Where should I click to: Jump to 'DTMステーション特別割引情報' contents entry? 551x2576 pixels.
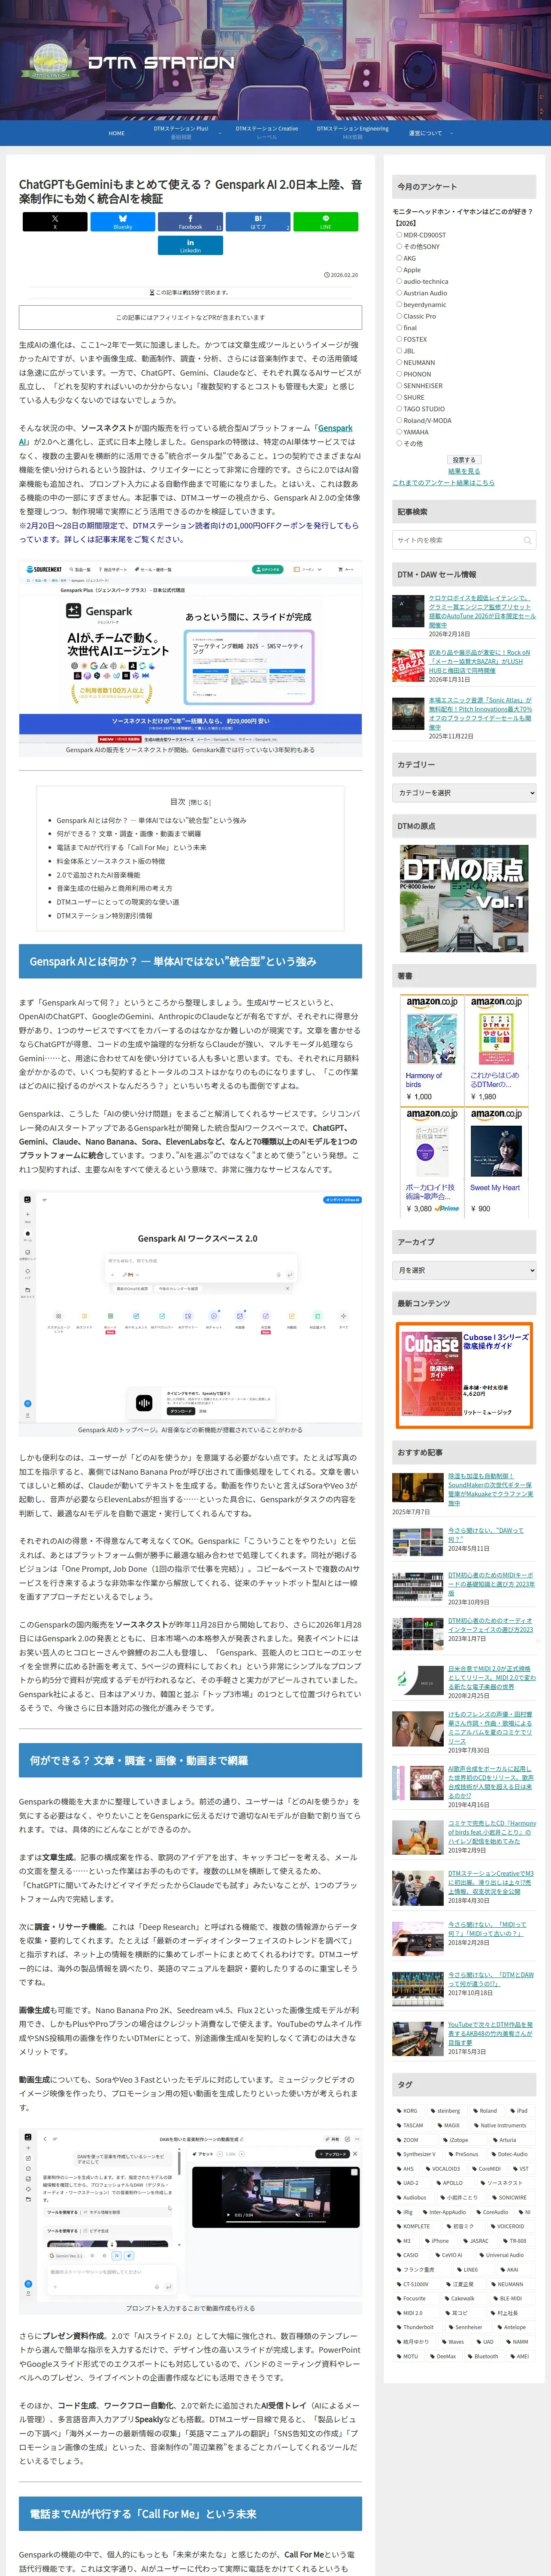click(x=105, y=915)
